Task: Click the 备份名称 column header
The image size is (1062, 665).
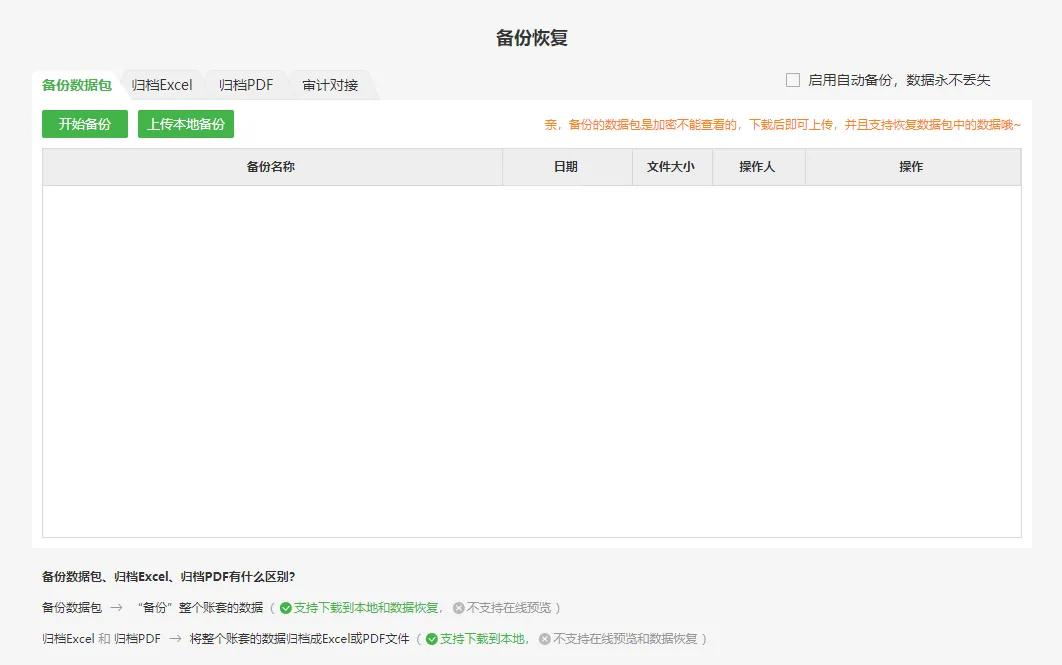Action: [x=272, y=167]
